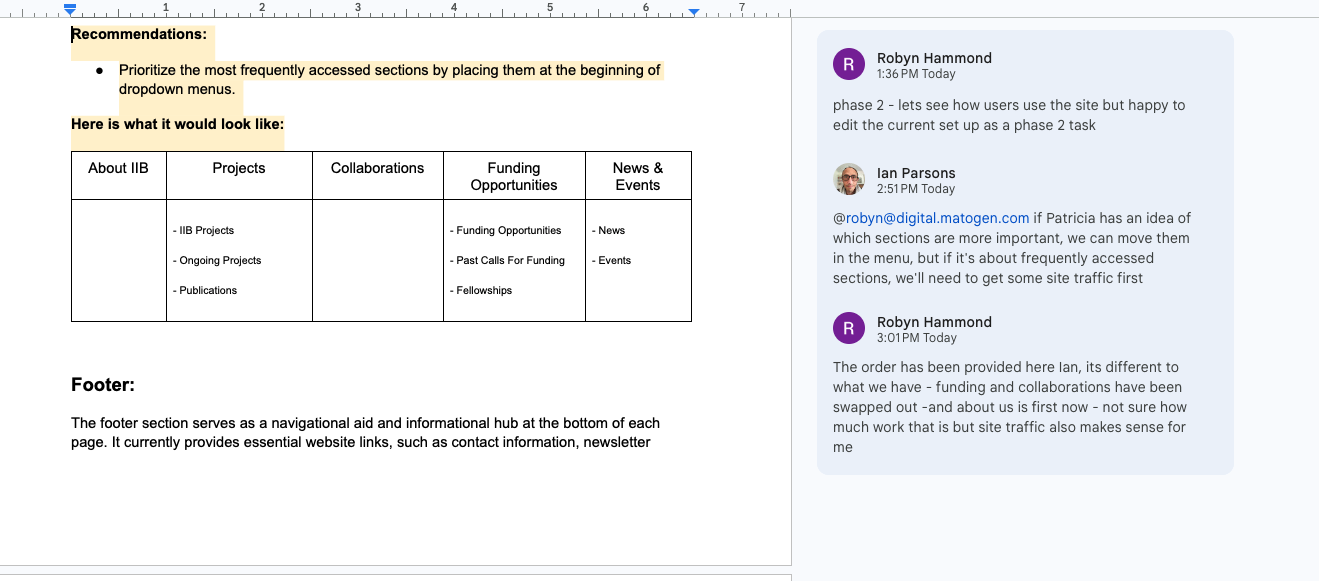Open the robyn@digital.matogen.com mention link

coord(938,218)
